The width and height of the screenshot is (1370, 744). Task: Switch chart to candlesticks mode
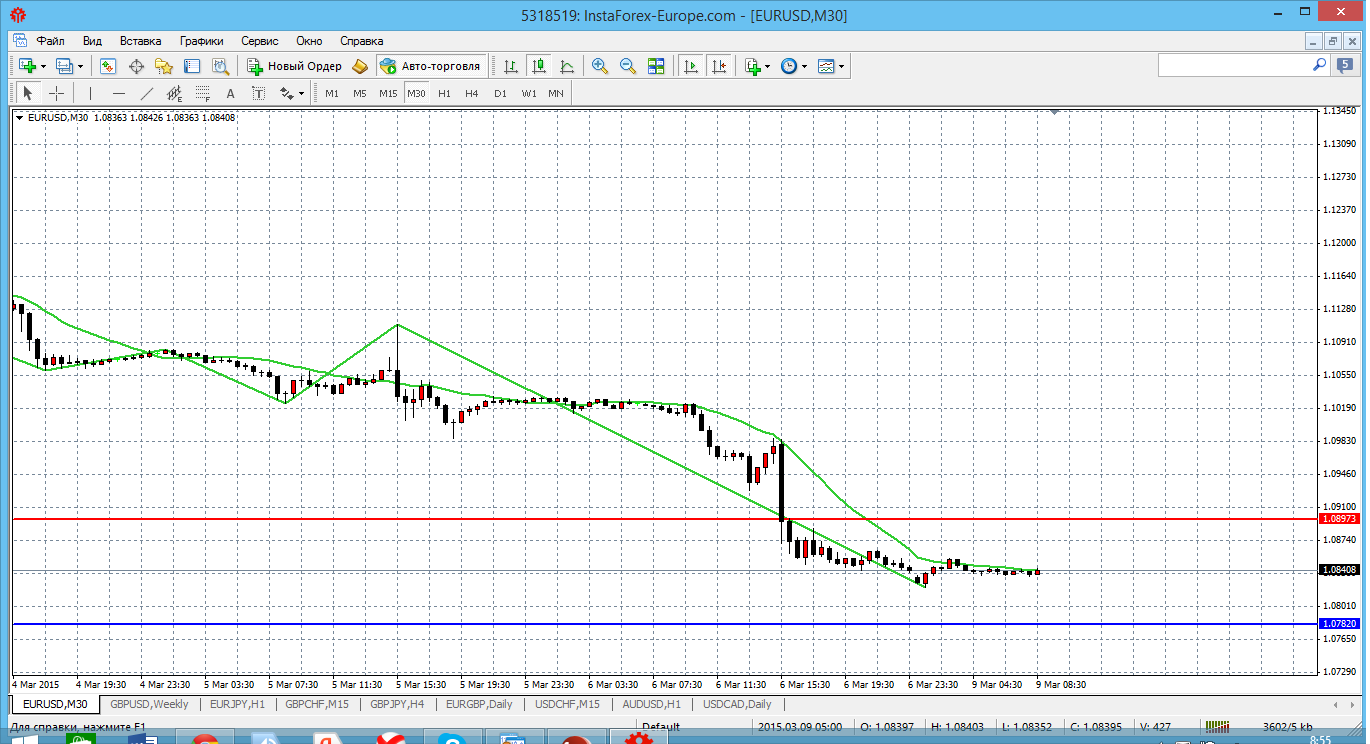539,66
